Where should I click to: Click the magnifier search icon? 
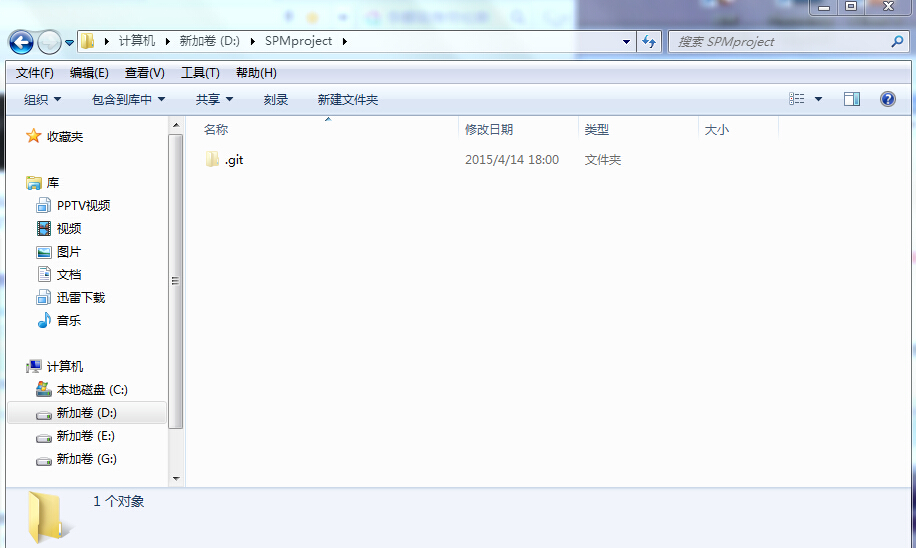pos(897,41)
